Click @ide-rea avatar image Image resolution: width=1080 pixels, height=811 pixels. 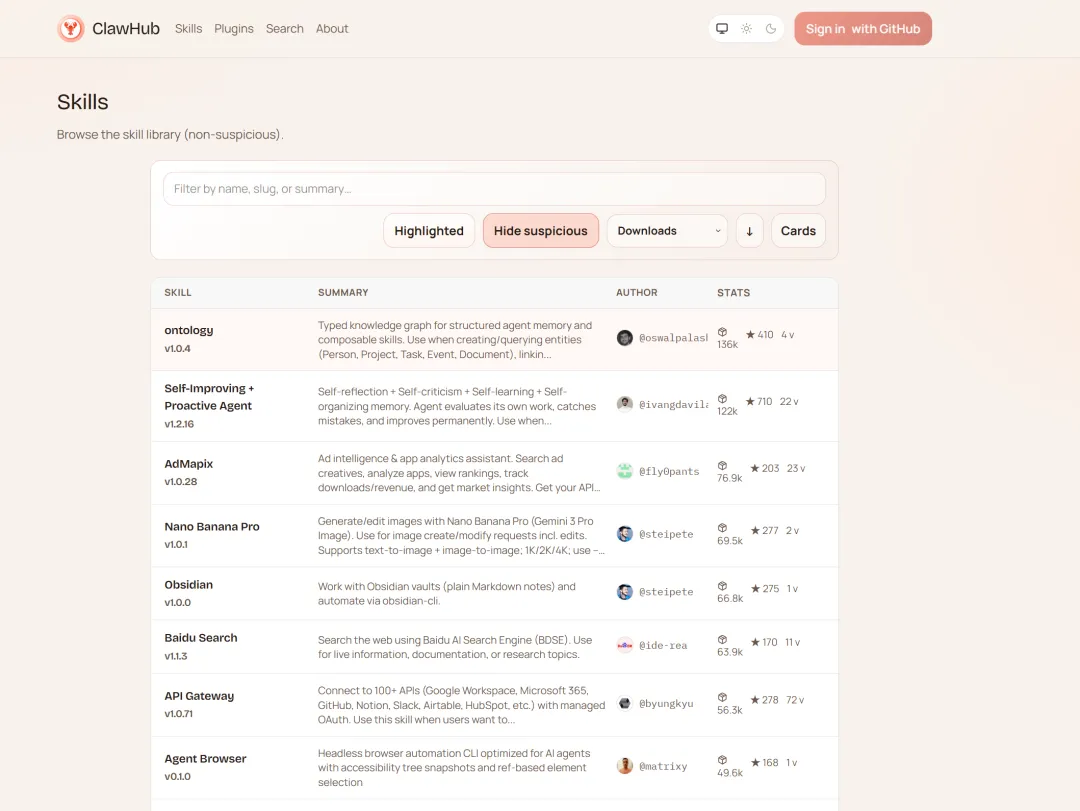(x=625, y=646)
